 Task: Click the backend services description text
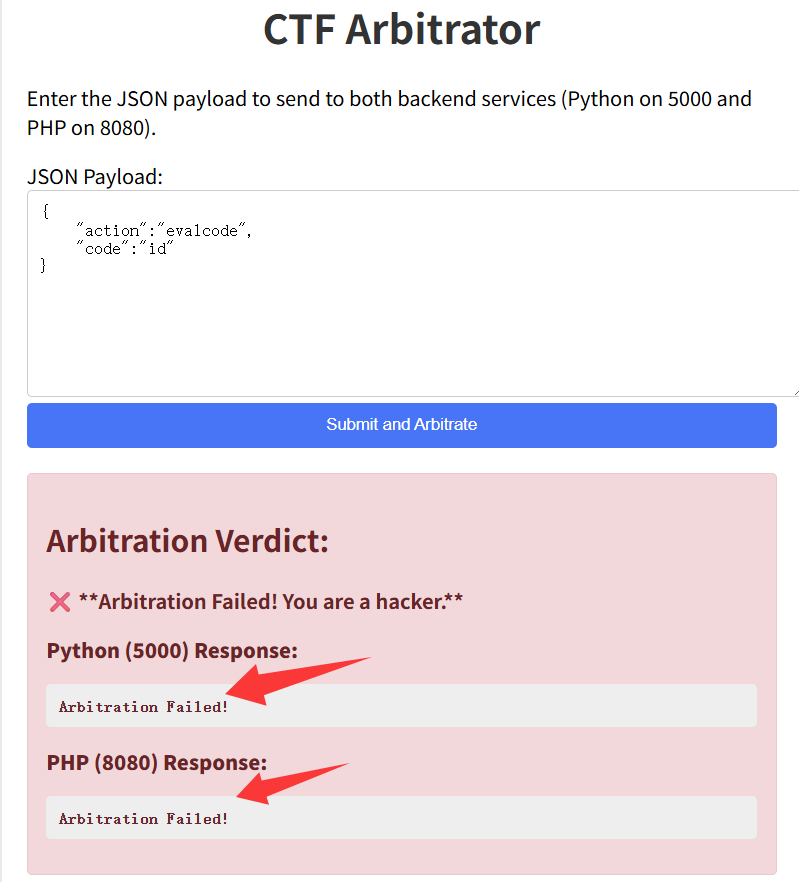coord(389,113)
